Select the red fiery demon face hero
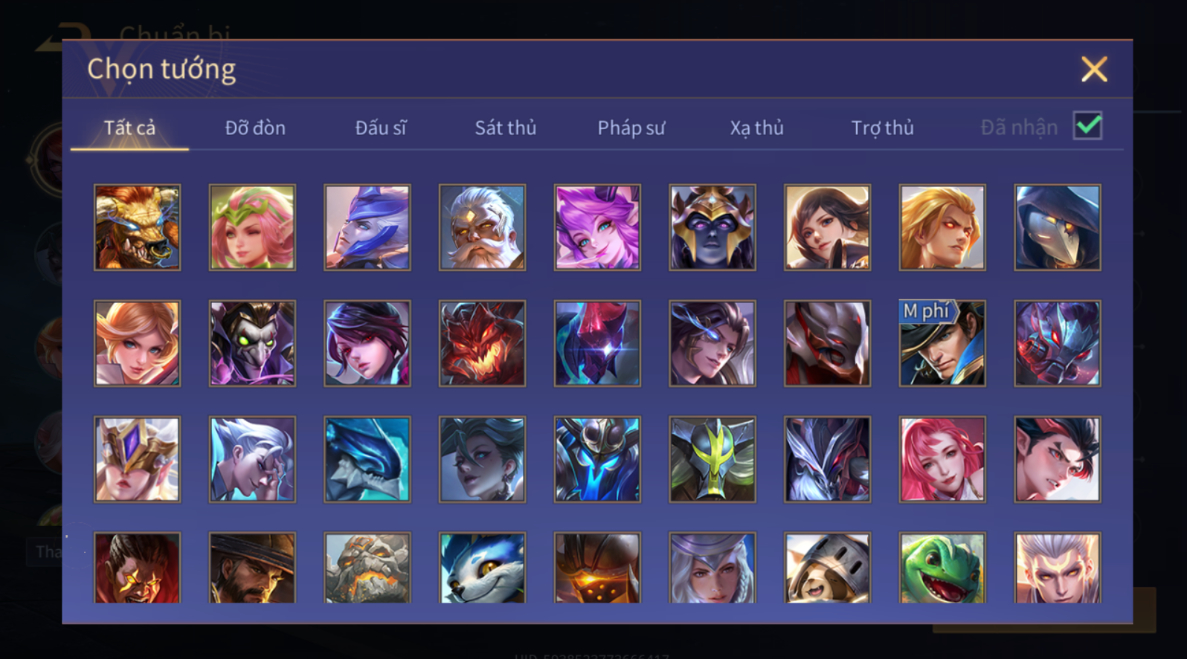1187x659 pixels. 482,343
